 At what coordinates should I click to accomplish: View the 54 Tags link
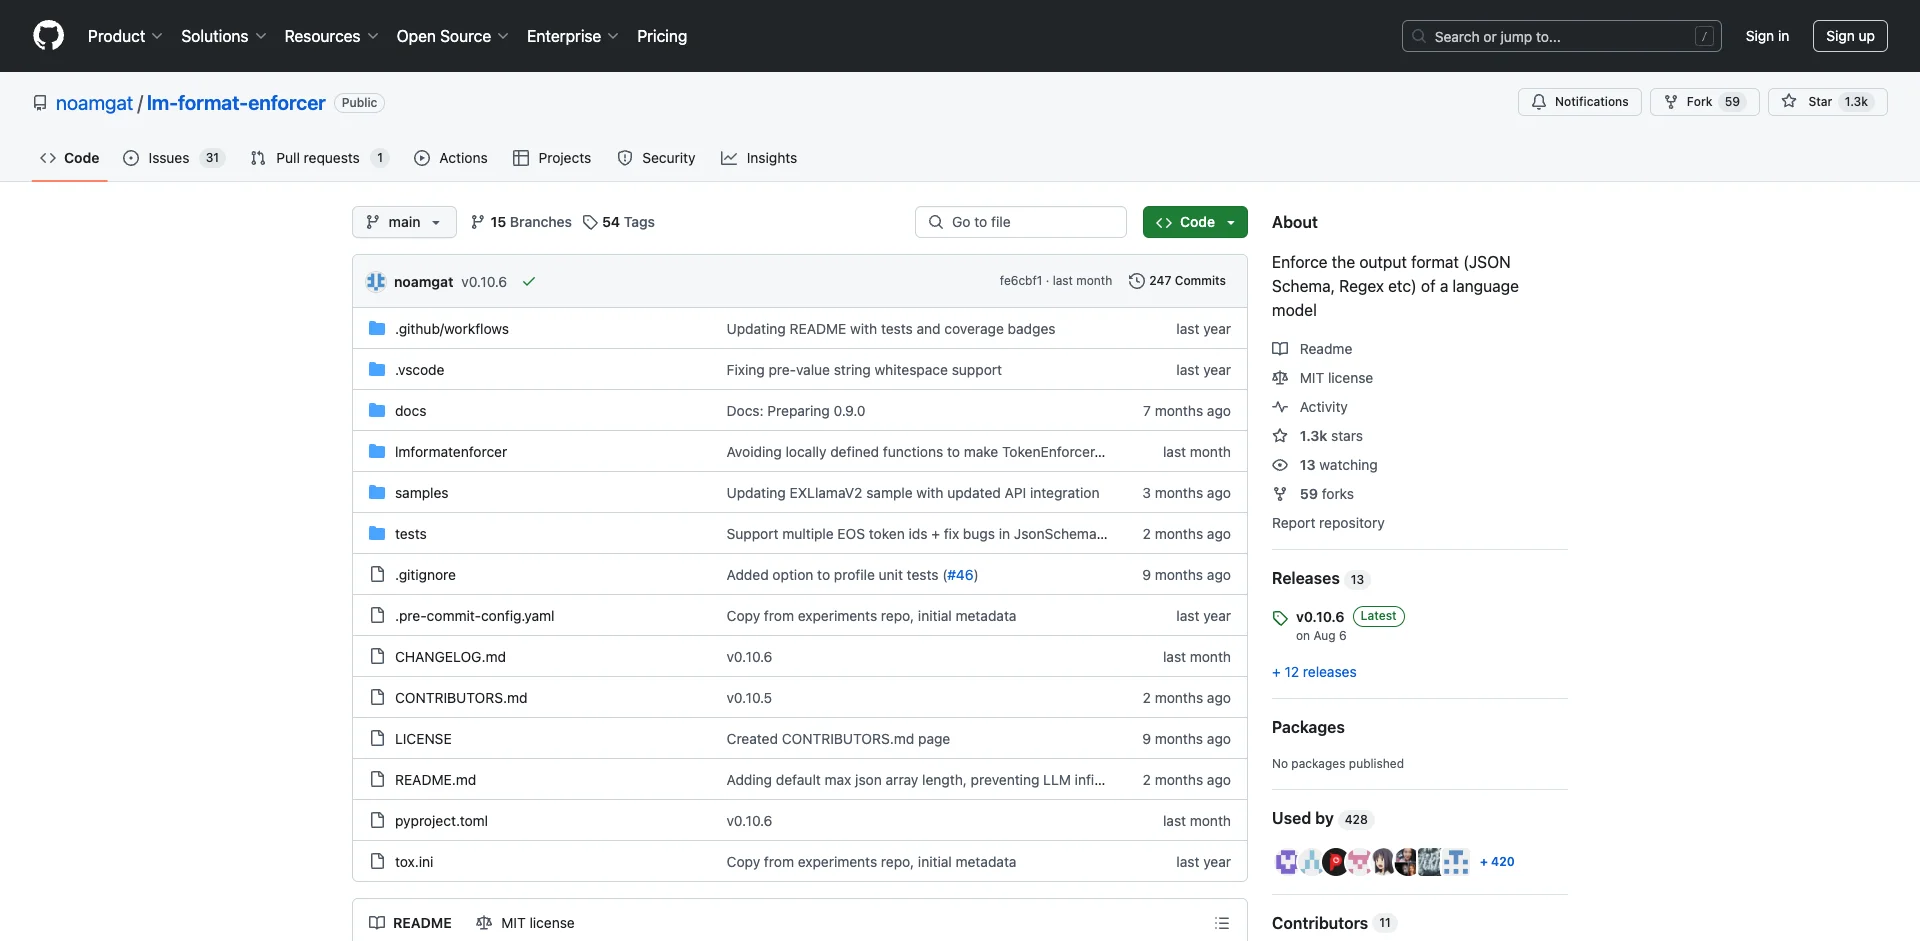(619, 222)
